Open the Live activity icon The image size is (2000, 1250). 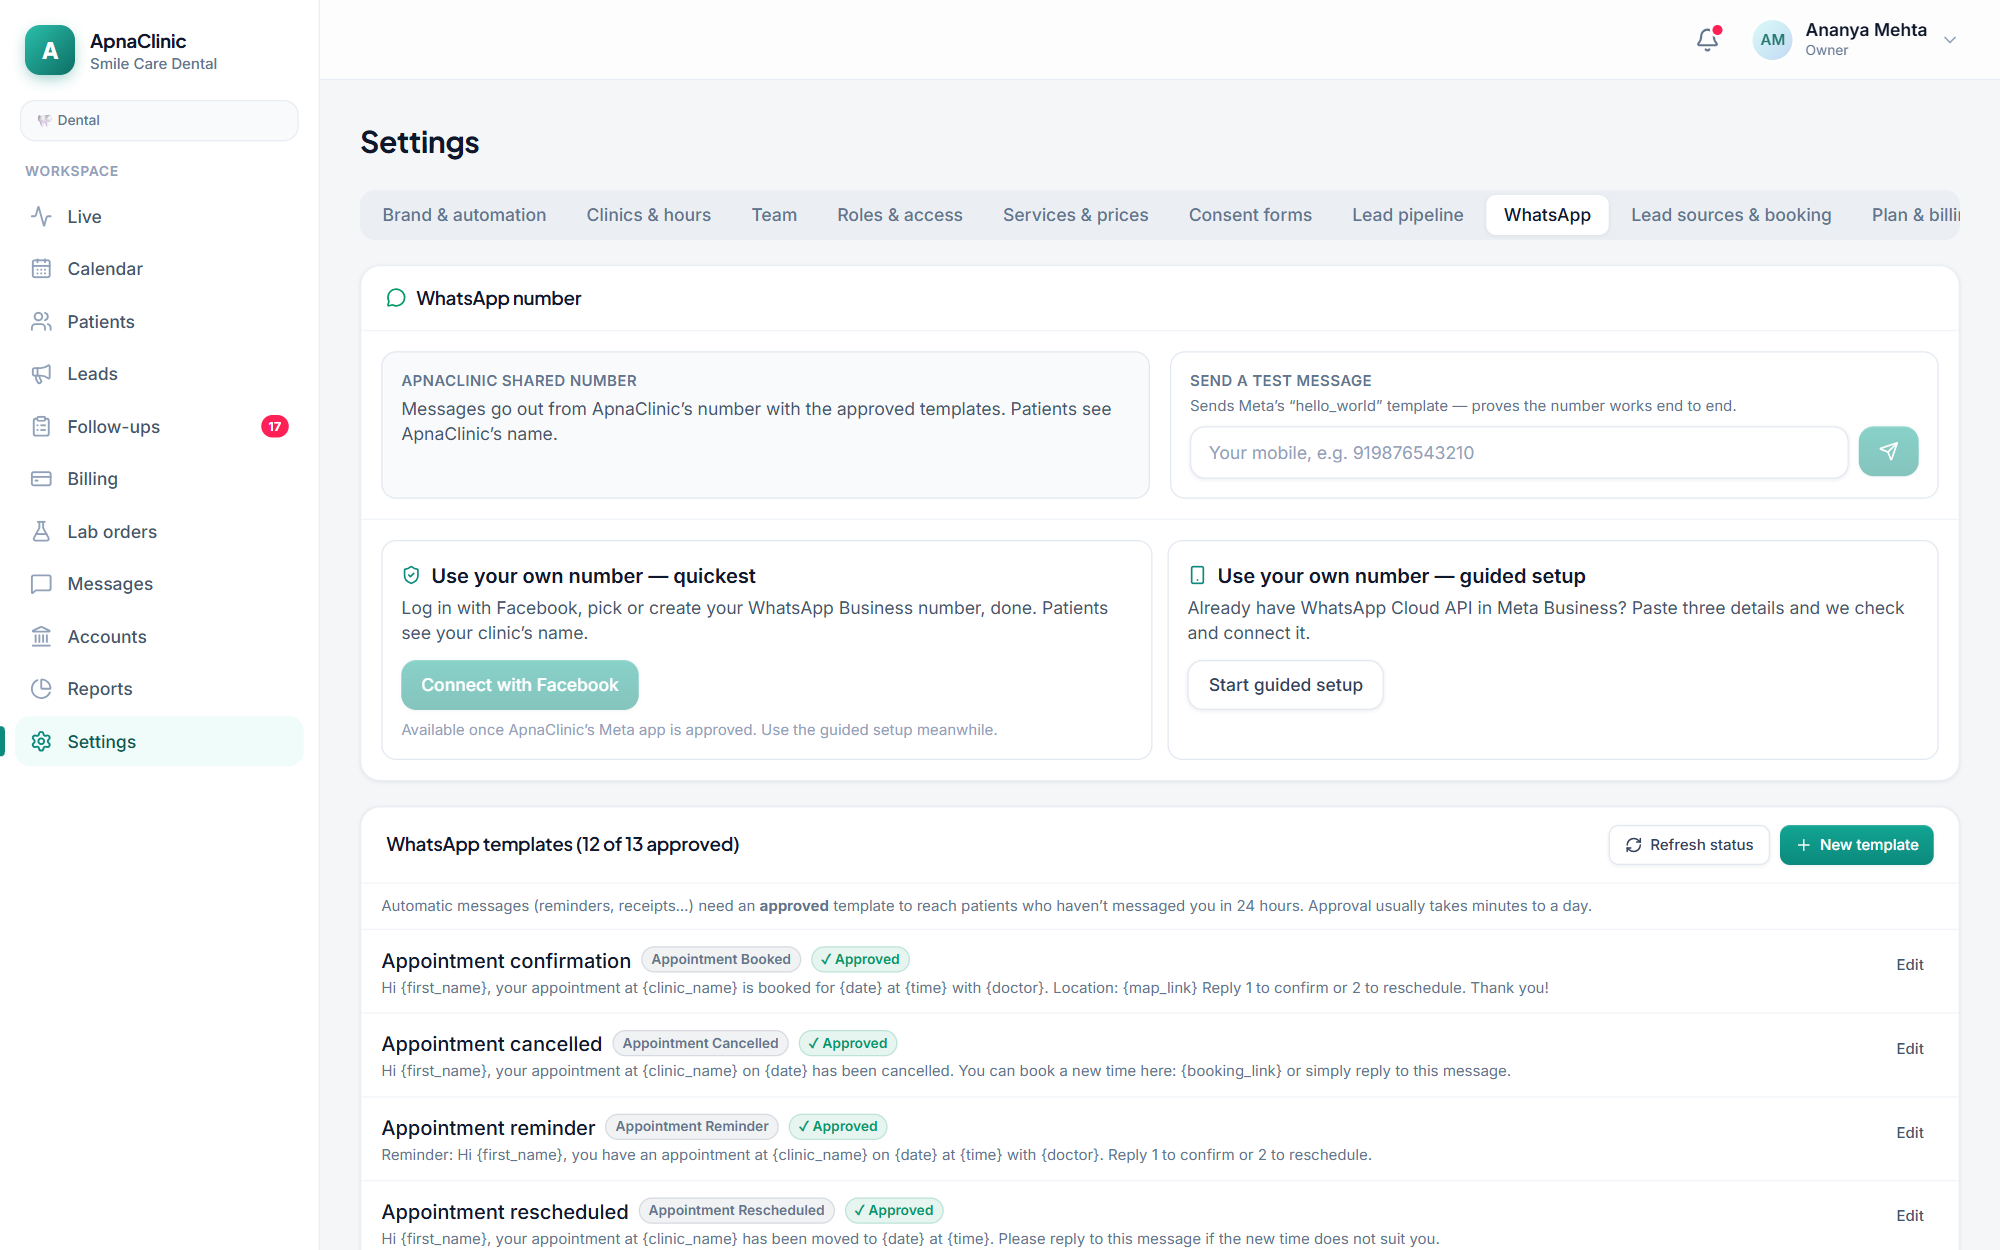click(41, 216)
